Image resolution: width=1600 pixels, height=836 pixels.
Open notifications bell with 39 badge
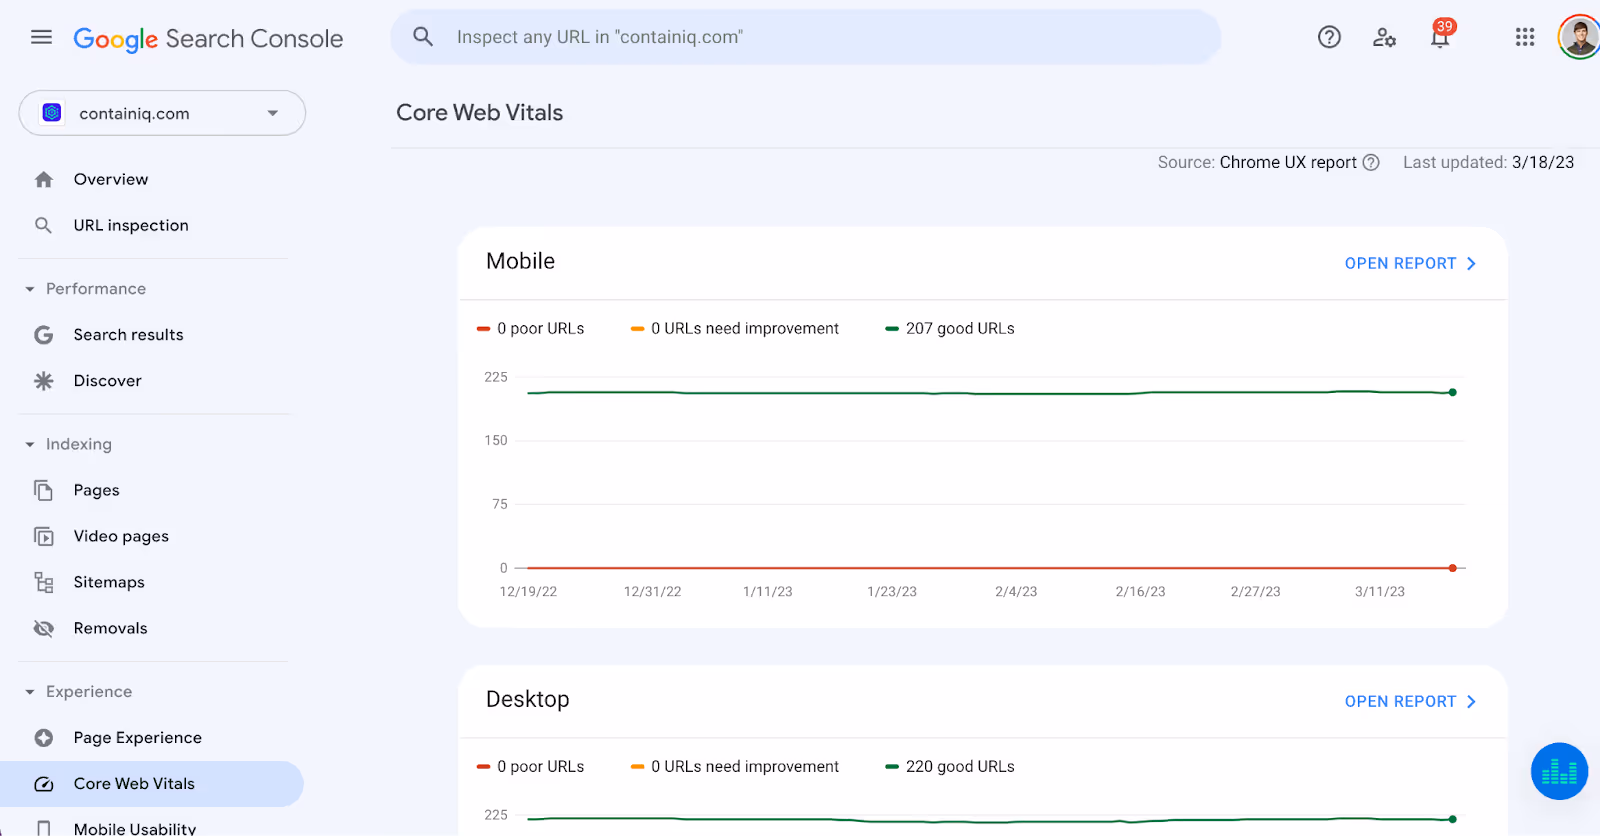pos(1441,35)
